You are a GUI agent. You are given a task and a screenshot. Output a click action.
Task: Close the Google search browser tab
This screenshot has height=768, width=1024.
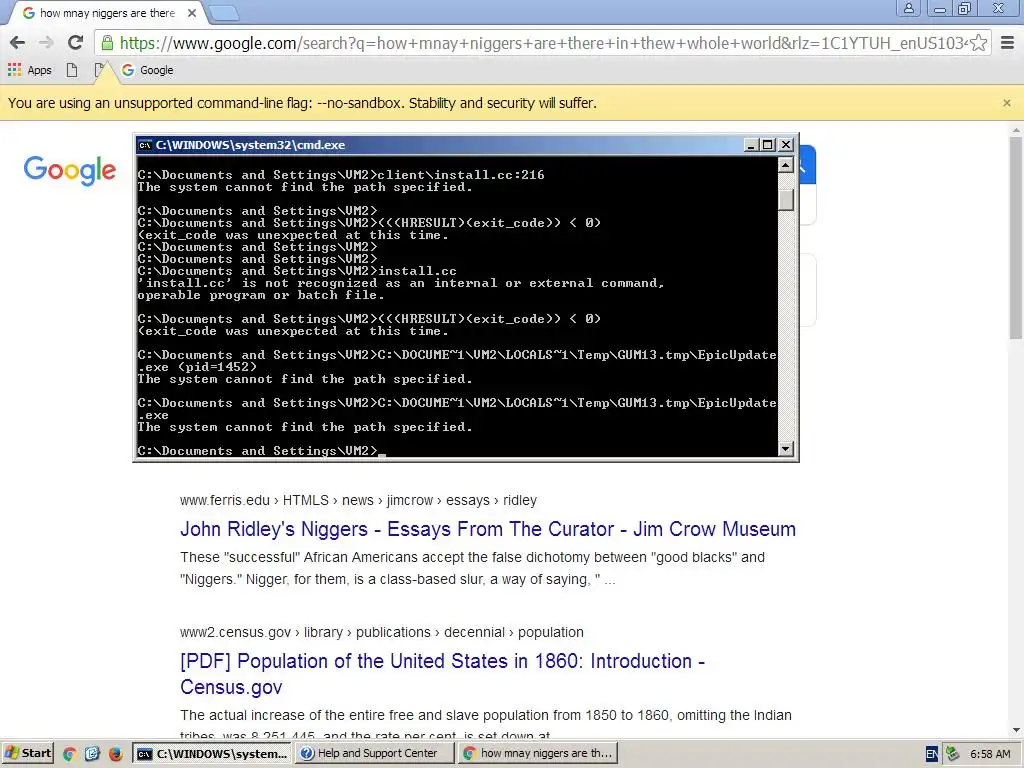(x=191, y=13)
